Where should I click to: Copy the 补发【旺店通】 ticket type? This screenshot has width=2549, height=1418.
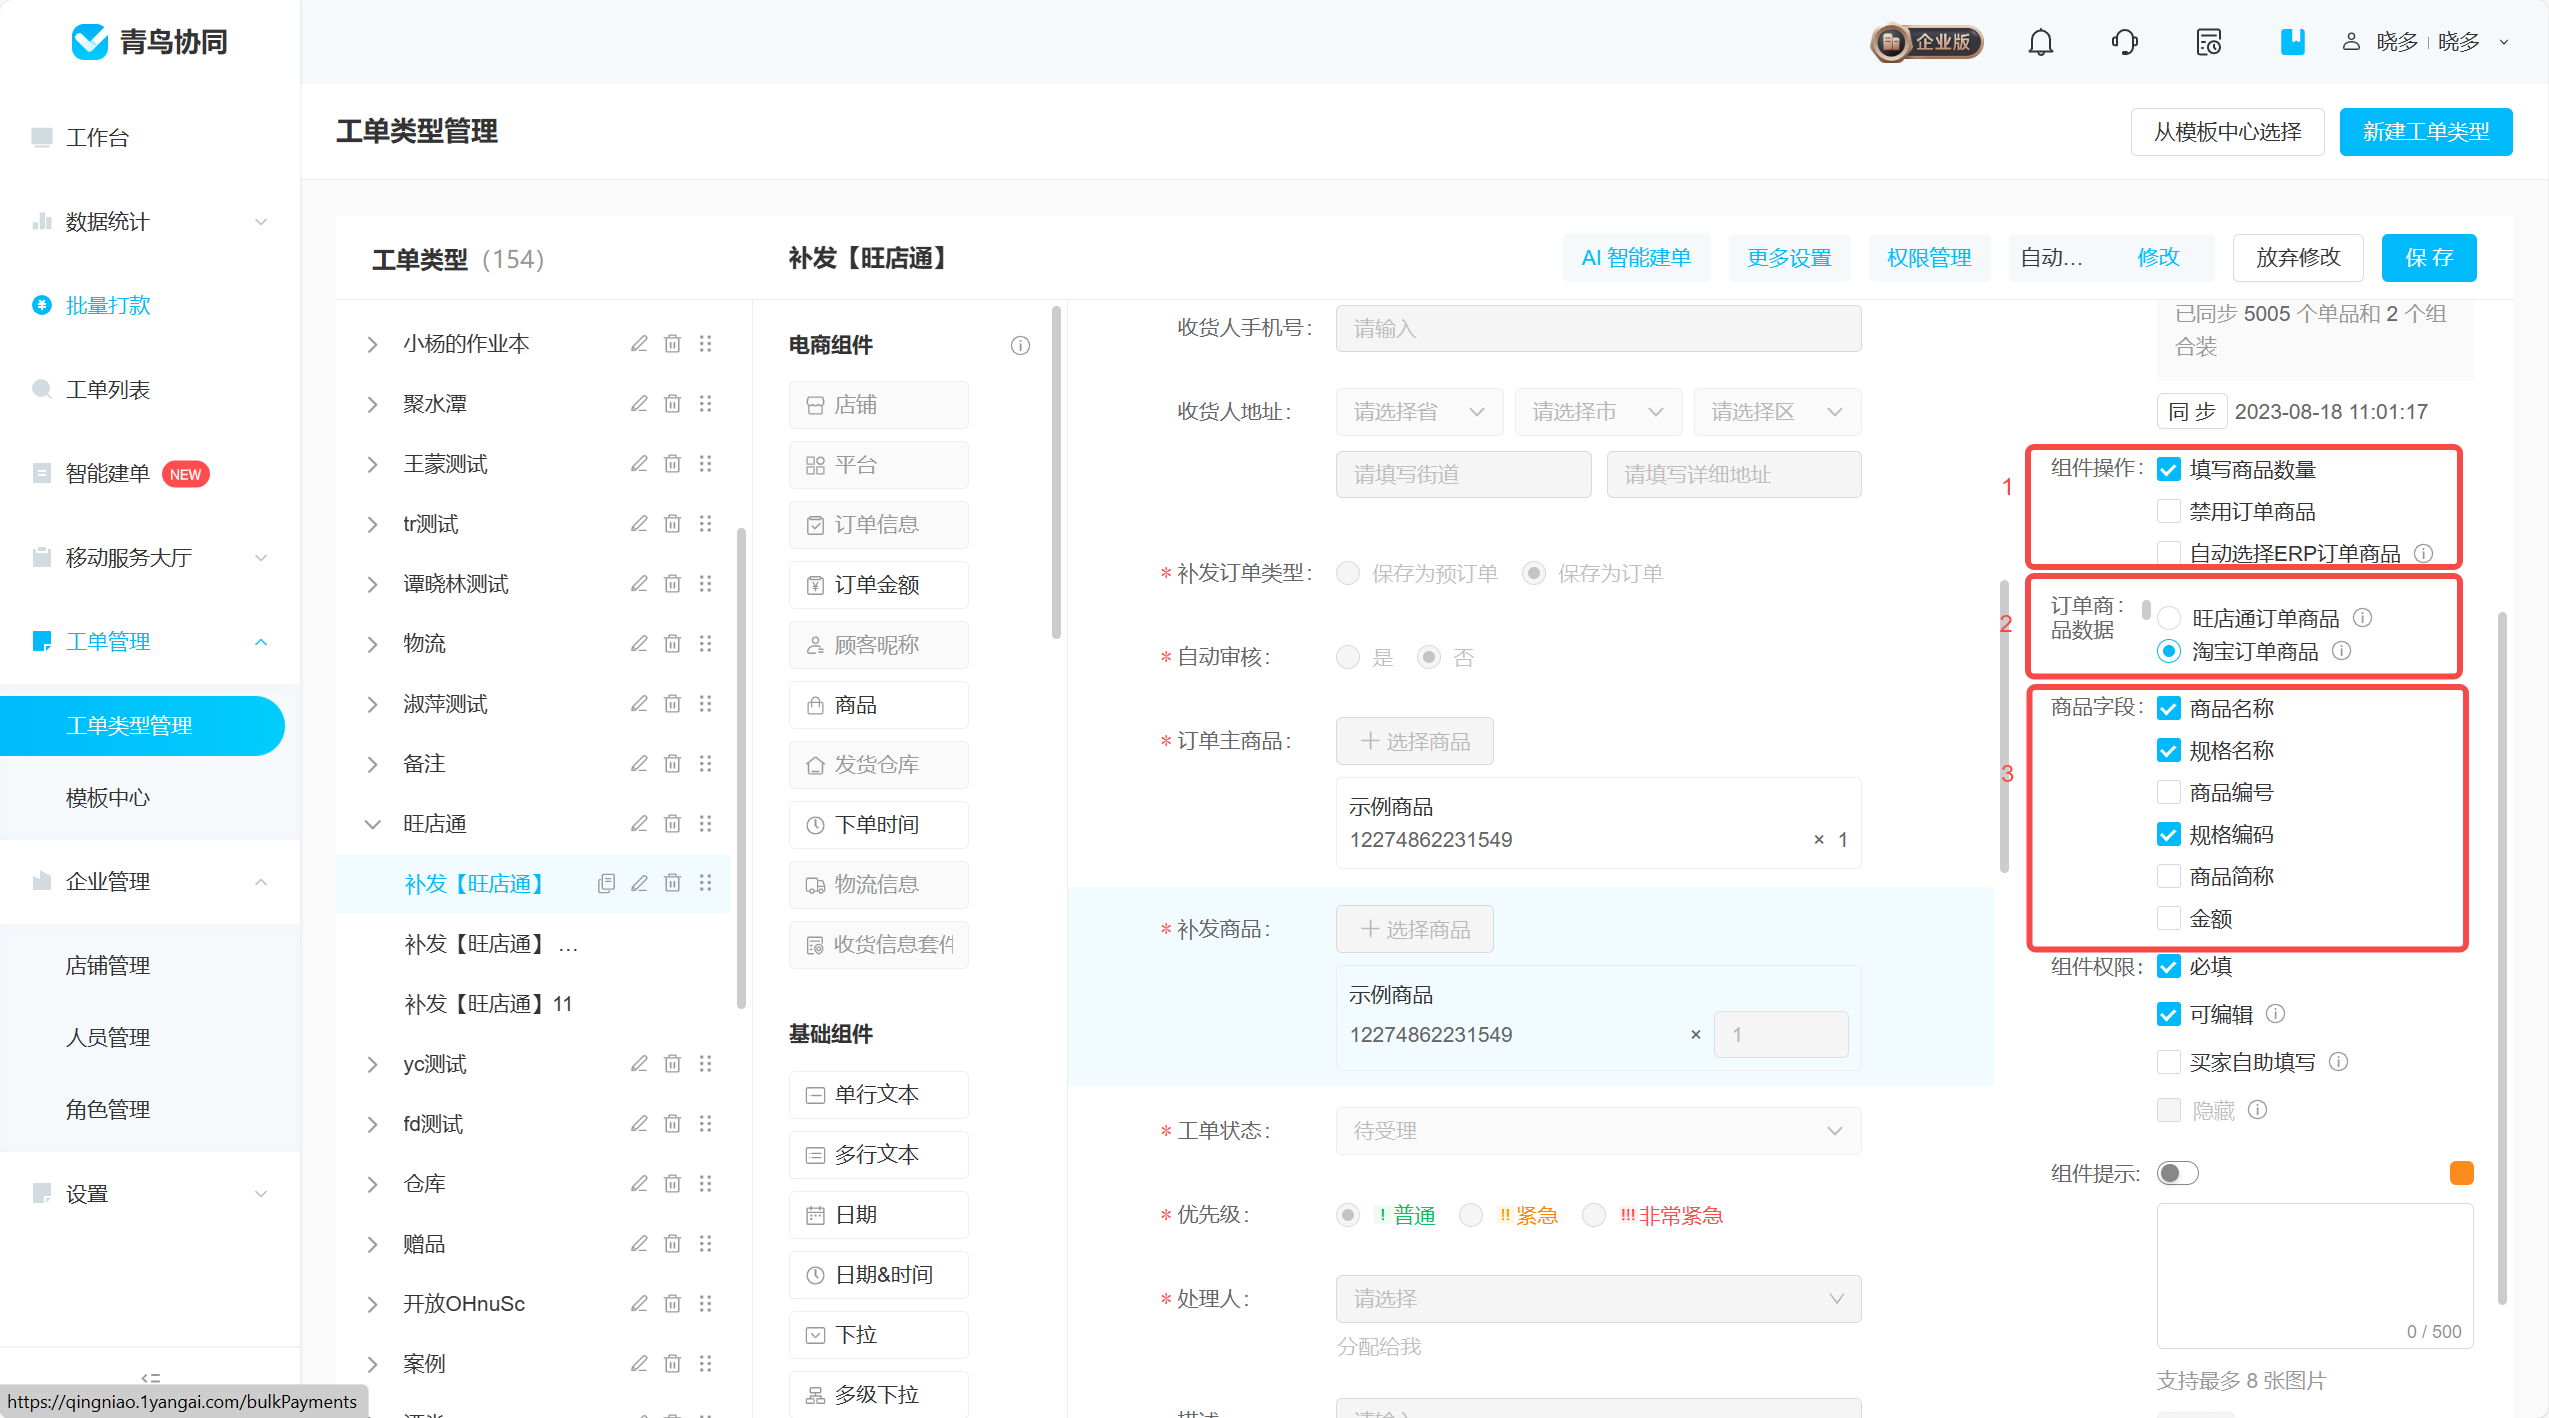click(x=606, y=883)
